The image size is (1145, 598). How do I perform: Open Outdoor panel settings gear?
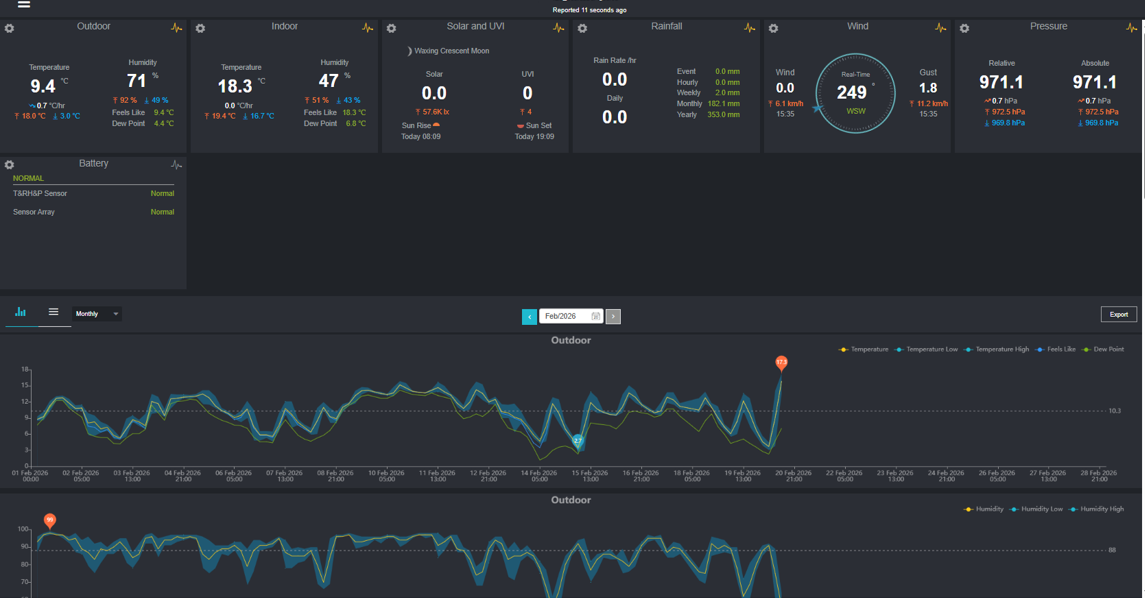tap(10, 28)
